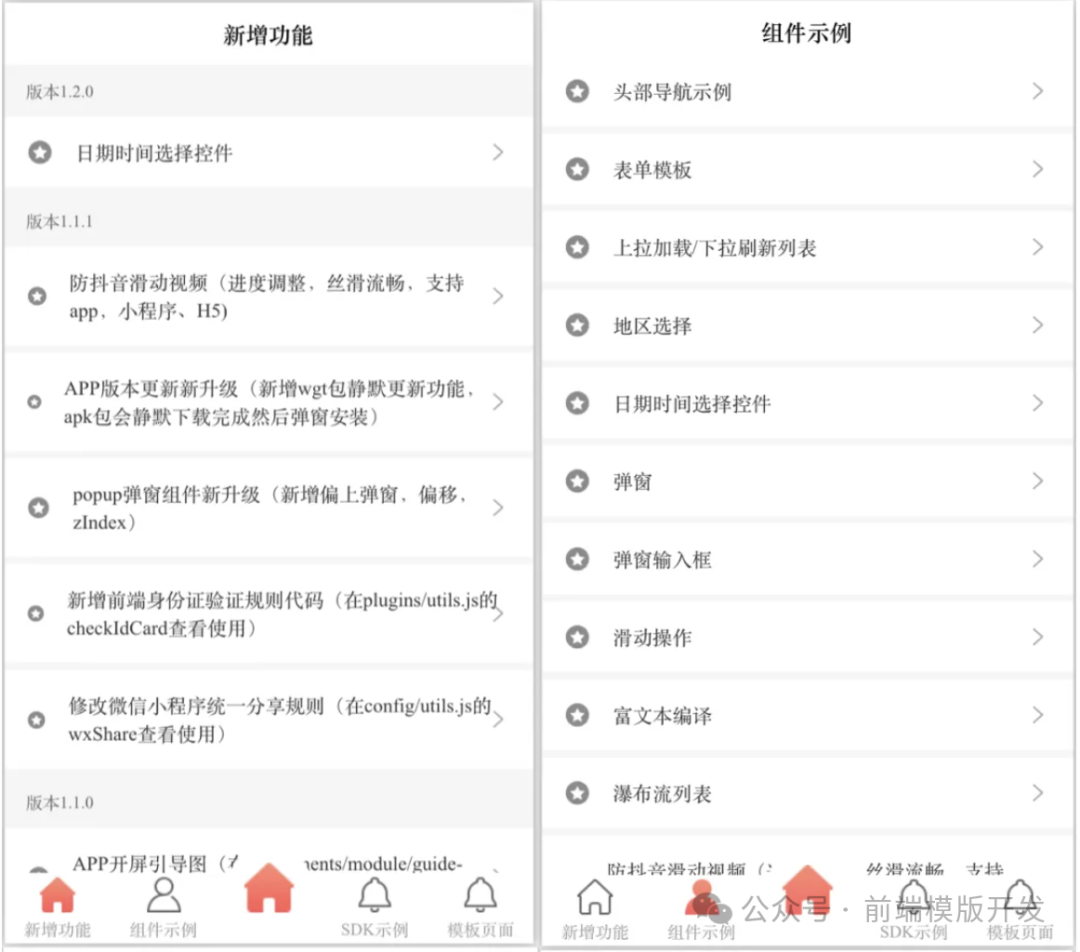The height and width of the screenshot is (952, 1080).
Task: Open 头部导航示例 component
Action: coord(807,91)
